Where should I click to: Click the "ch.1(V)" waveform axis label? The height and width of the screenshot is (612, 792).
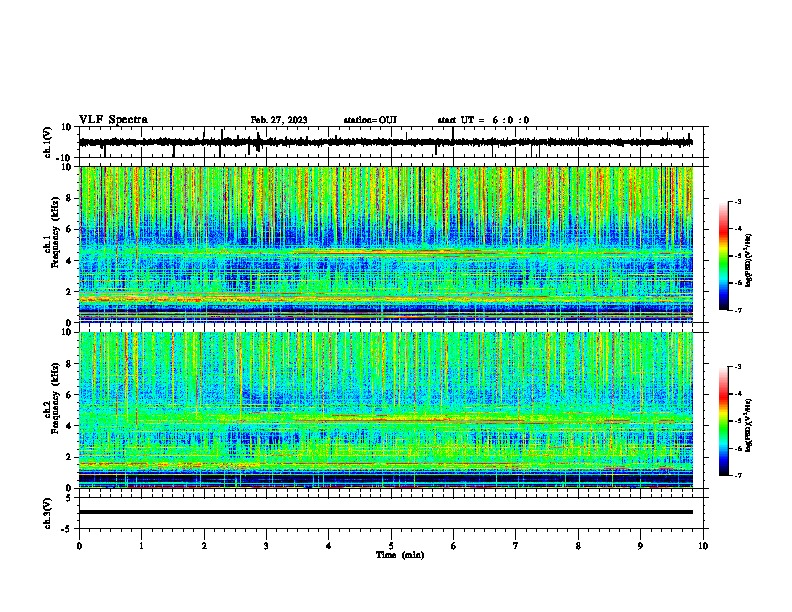[48, 142]
